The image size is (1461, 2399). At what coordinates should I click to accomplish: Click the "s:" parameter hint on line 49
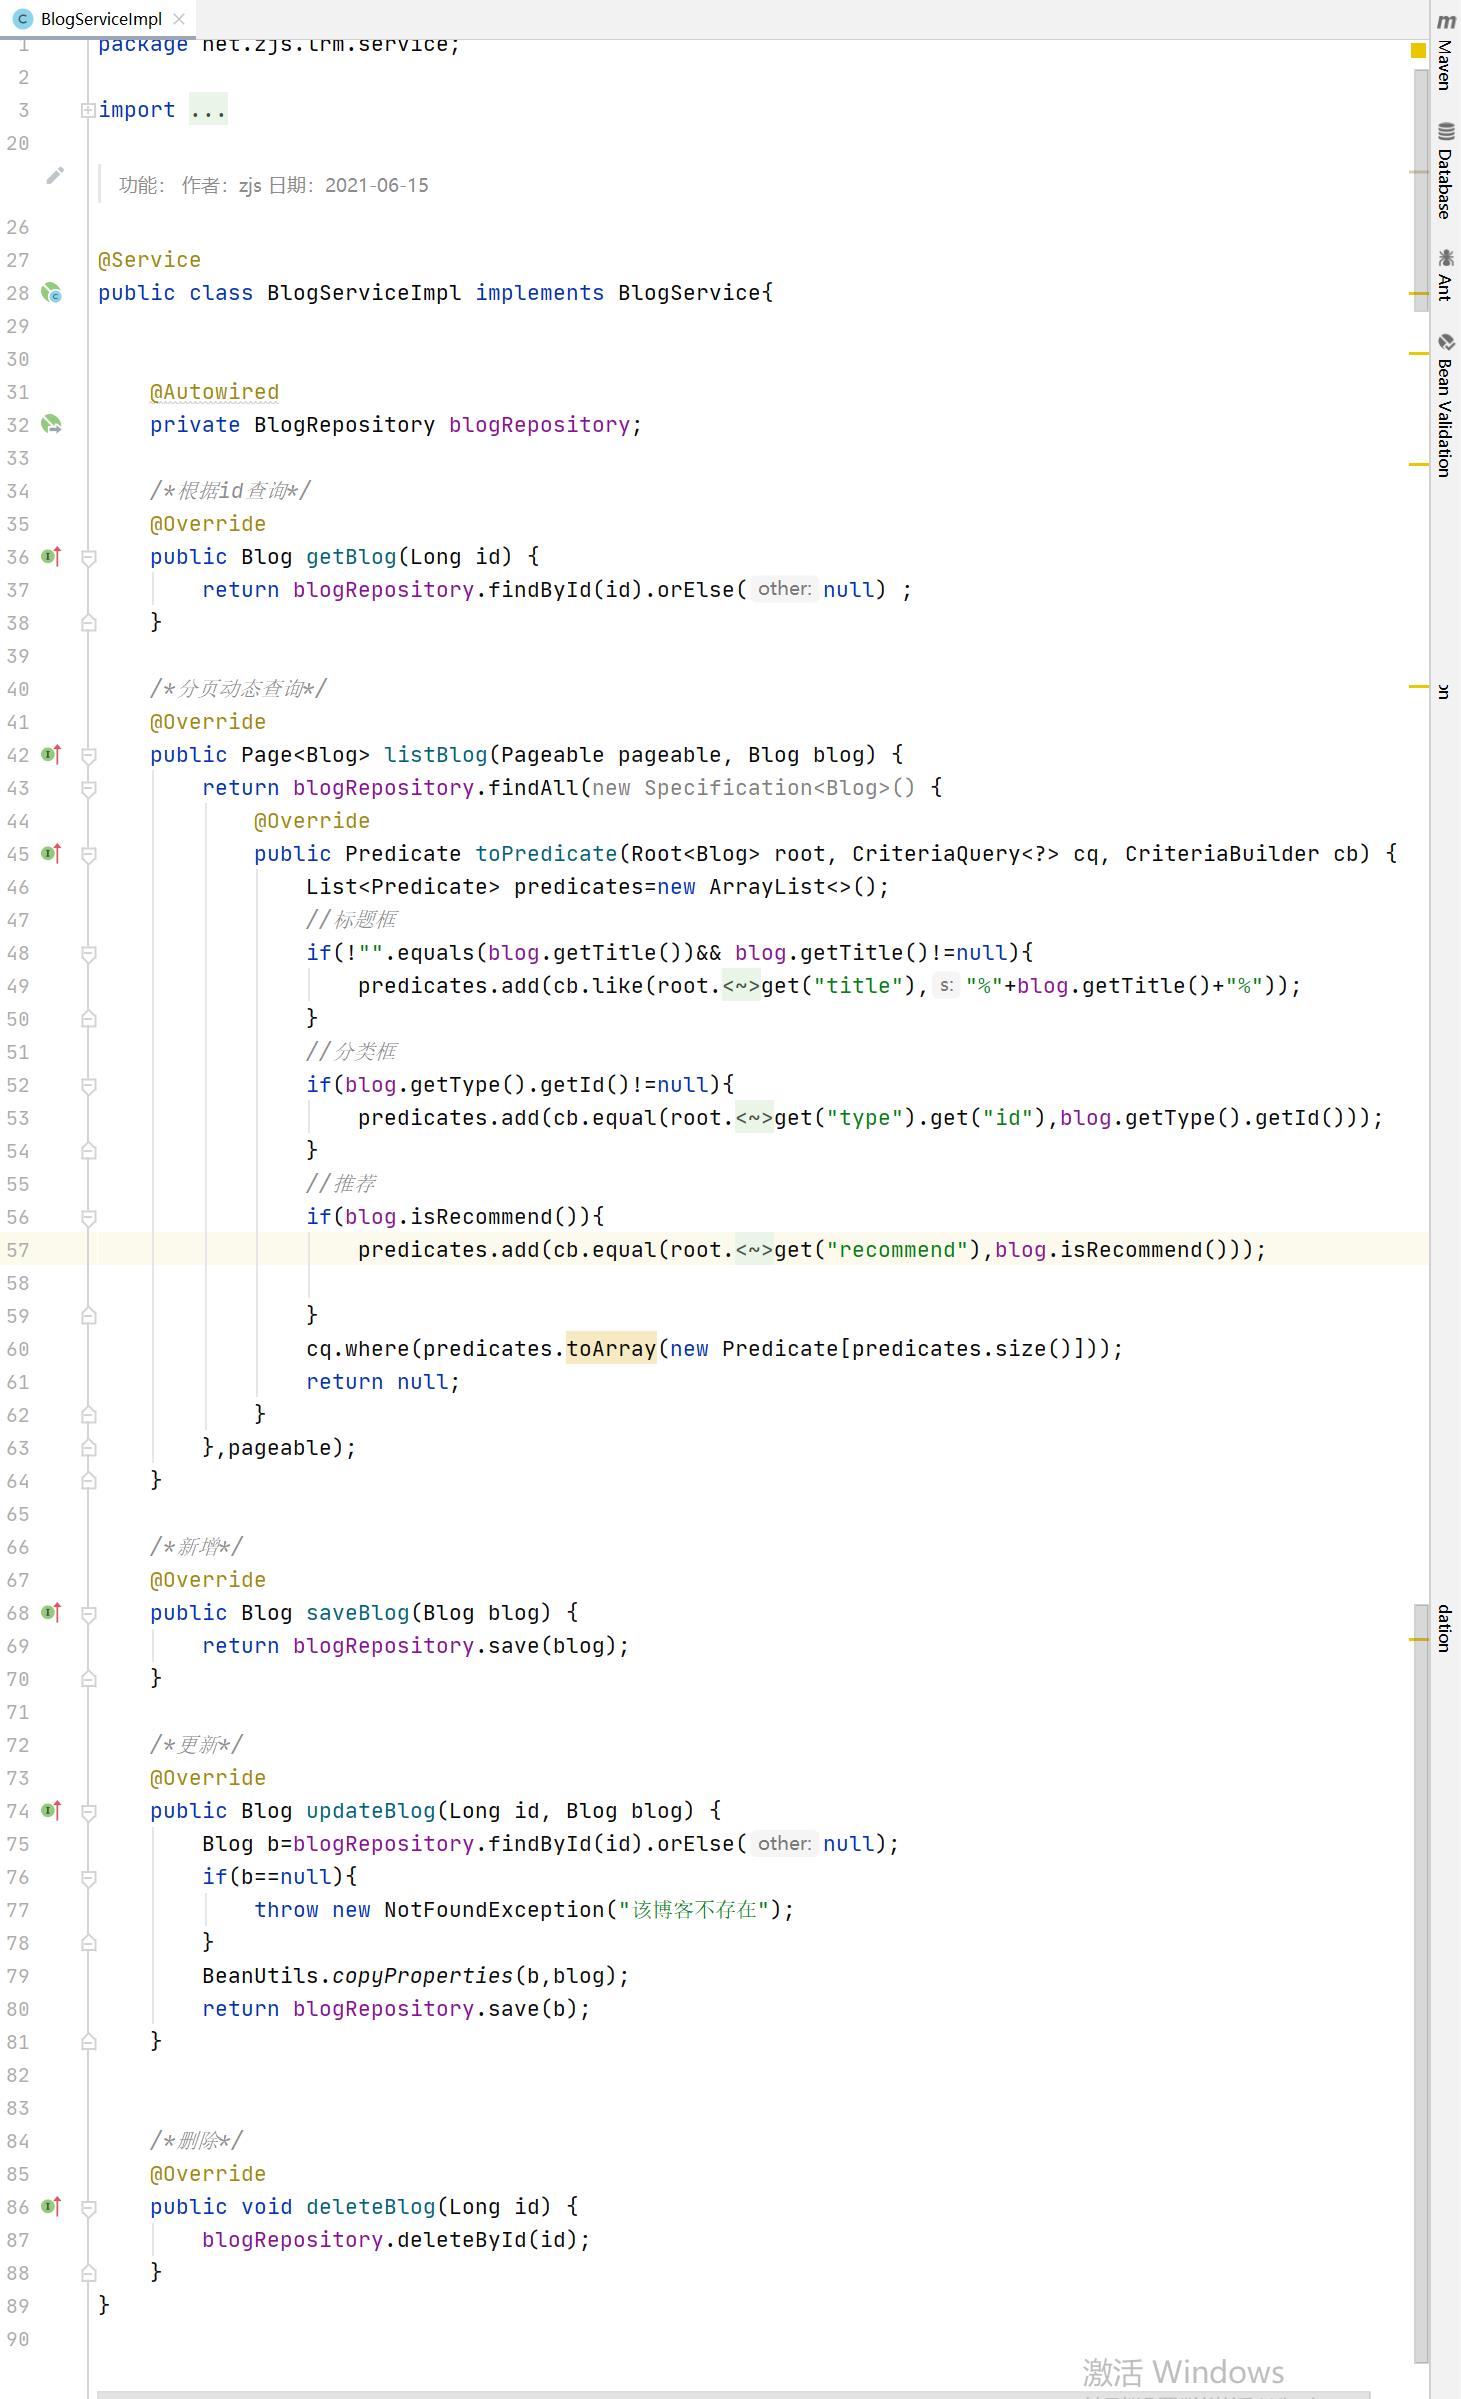point(946,986)
